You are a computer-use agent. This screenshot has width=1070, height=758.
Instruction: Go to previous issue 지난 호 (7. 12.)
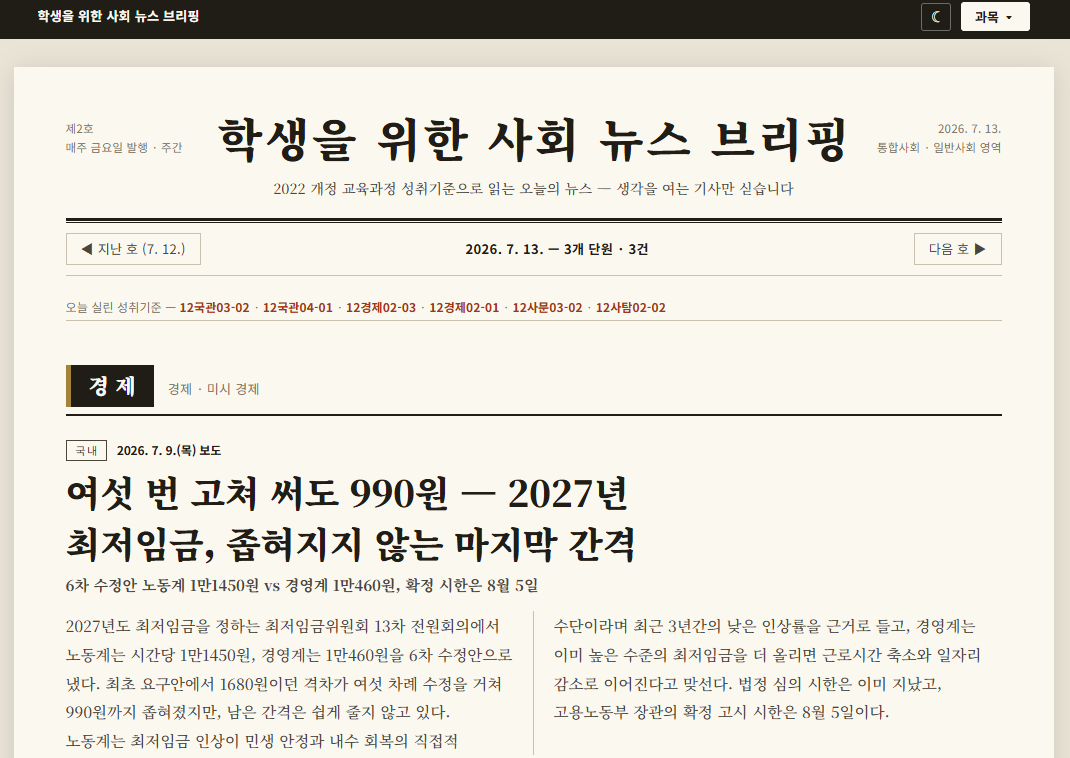pyautogui.click(x=133, y=249)
